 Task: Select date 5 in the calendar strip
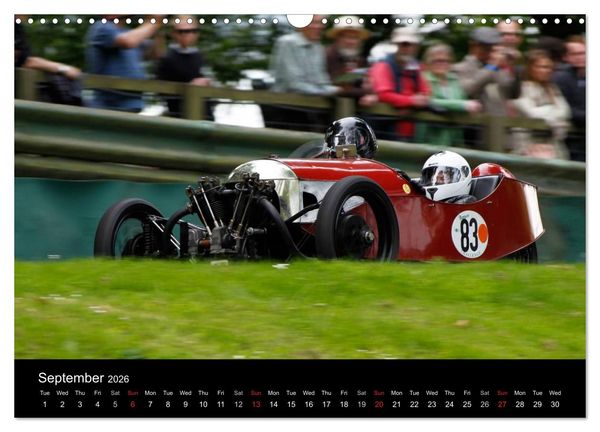coord(115,404)
